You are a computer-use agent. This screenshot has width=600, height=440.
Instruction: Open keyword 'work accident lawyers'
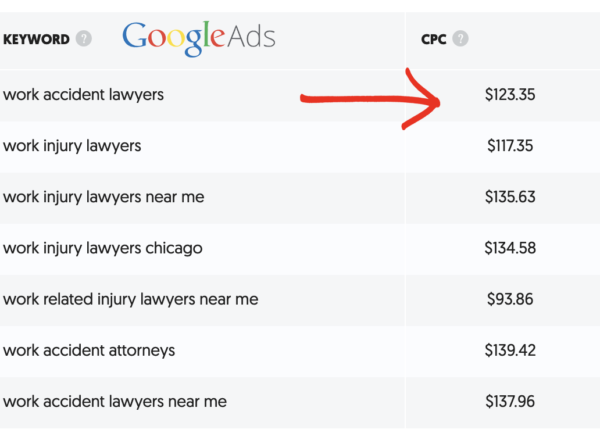(83, 95)
